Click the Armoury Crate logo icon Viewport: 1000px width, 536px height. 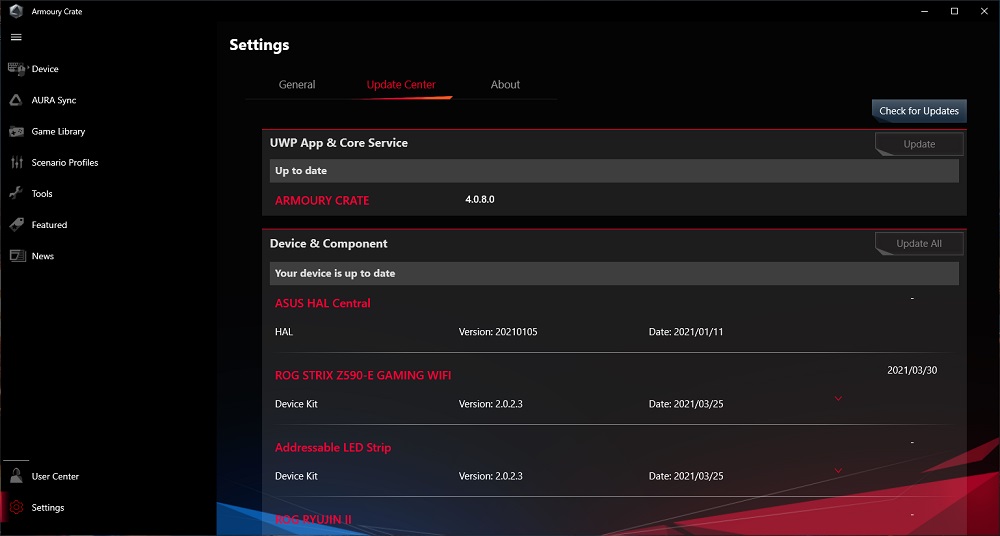pyautogui.click(x=17, y=11)
